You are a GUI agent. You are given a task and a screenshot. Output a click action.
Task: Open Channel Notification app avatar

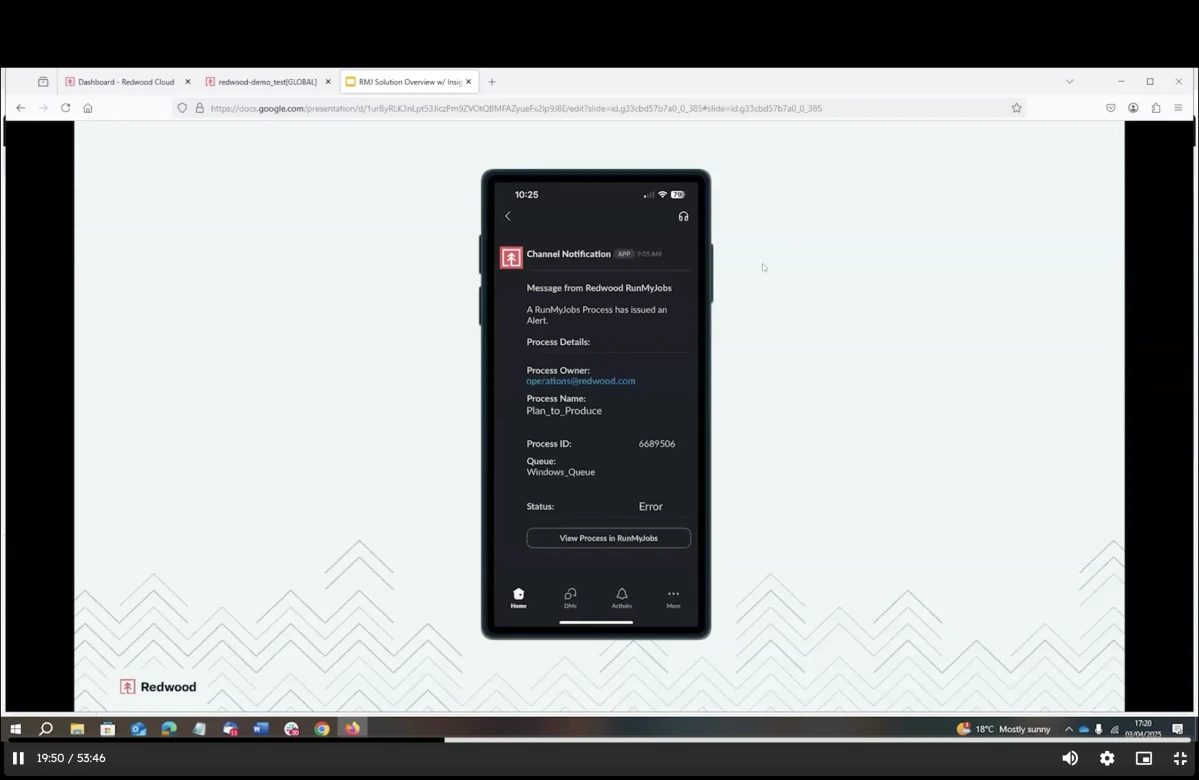click(x=511, y=258)
